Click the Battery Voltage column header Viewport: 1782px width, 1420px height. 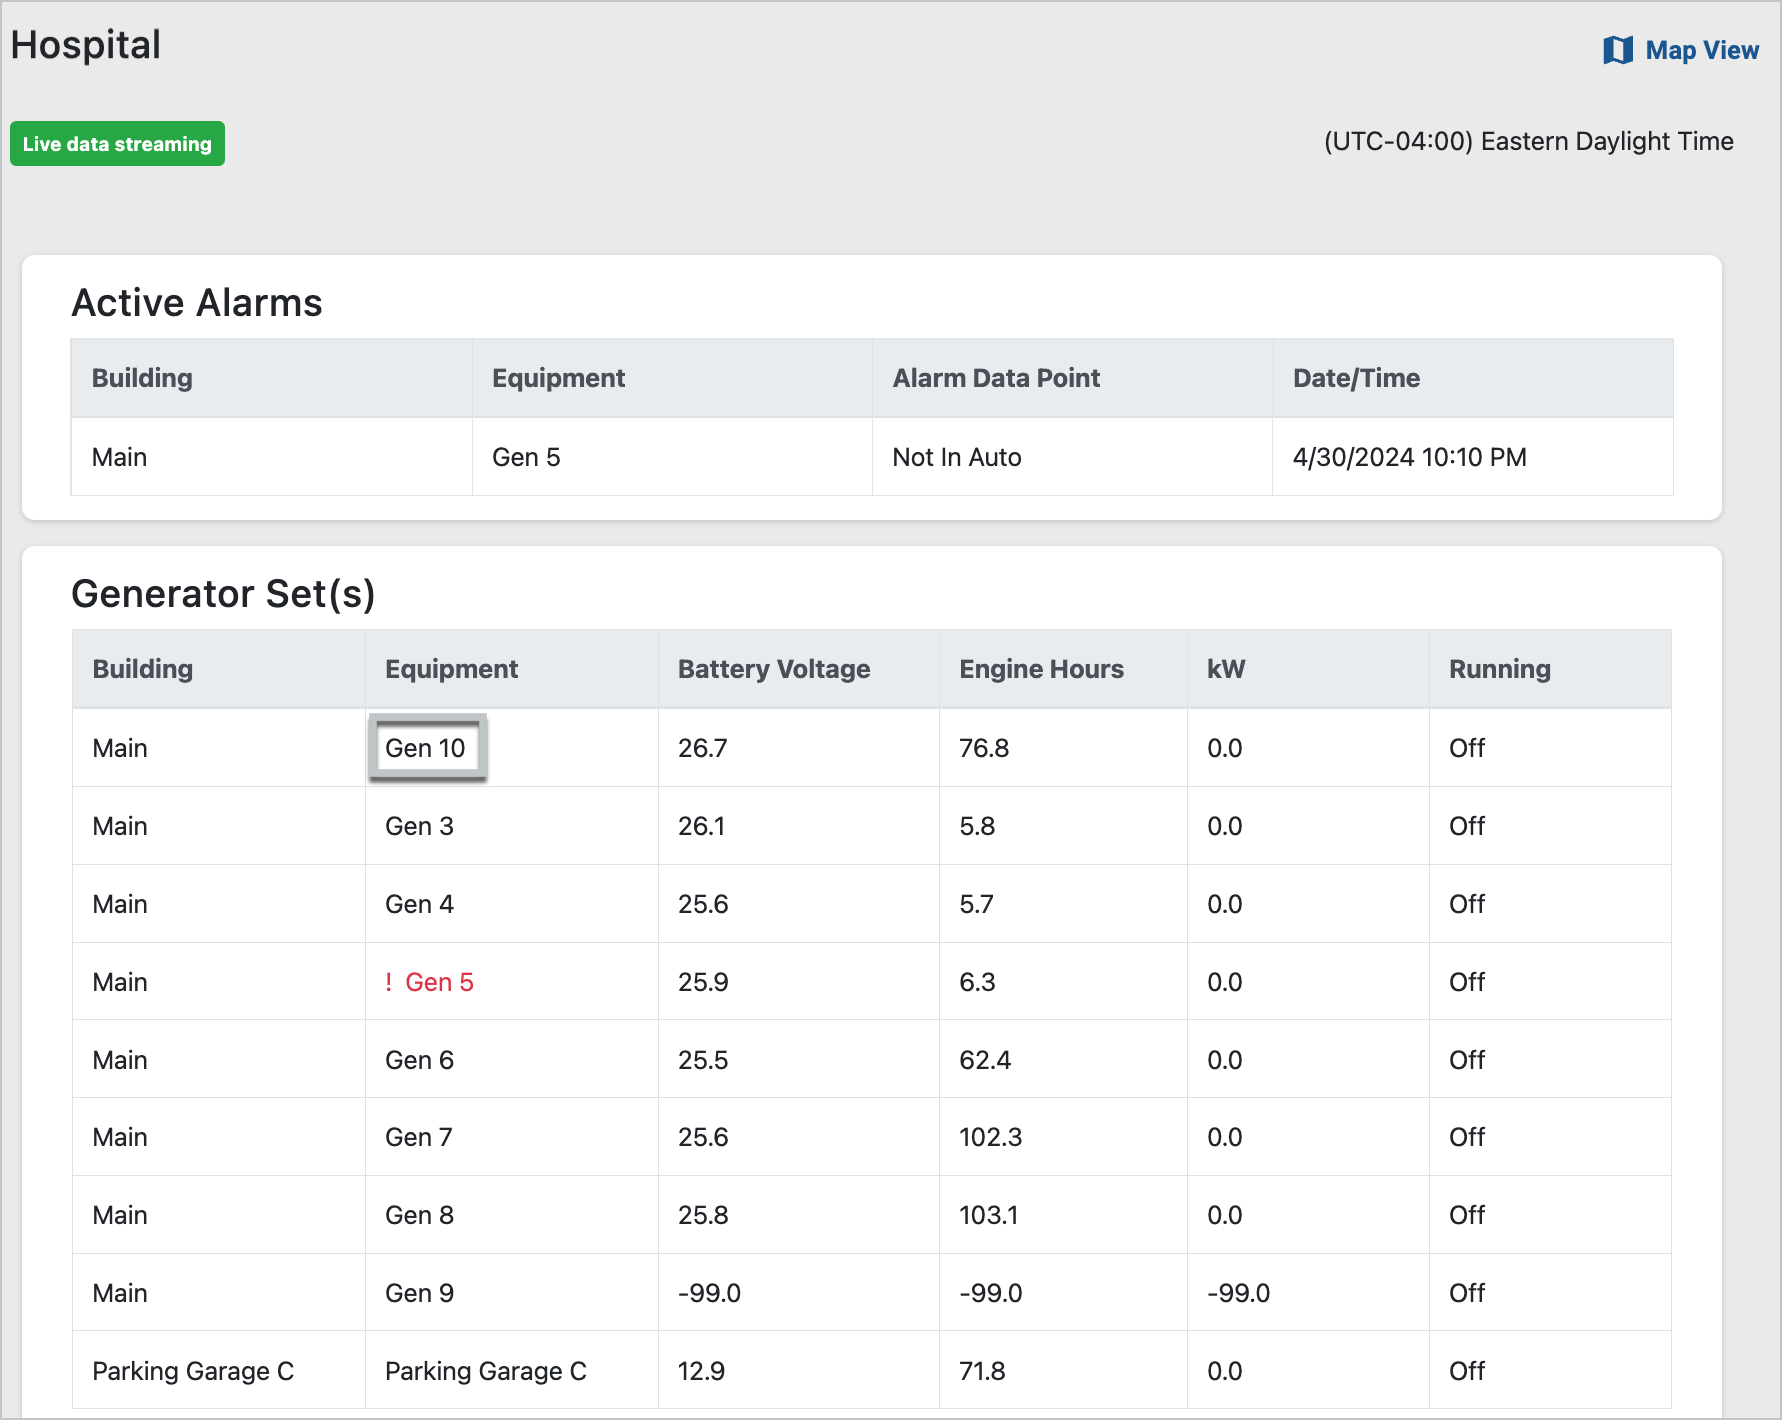tap(773, 669)
